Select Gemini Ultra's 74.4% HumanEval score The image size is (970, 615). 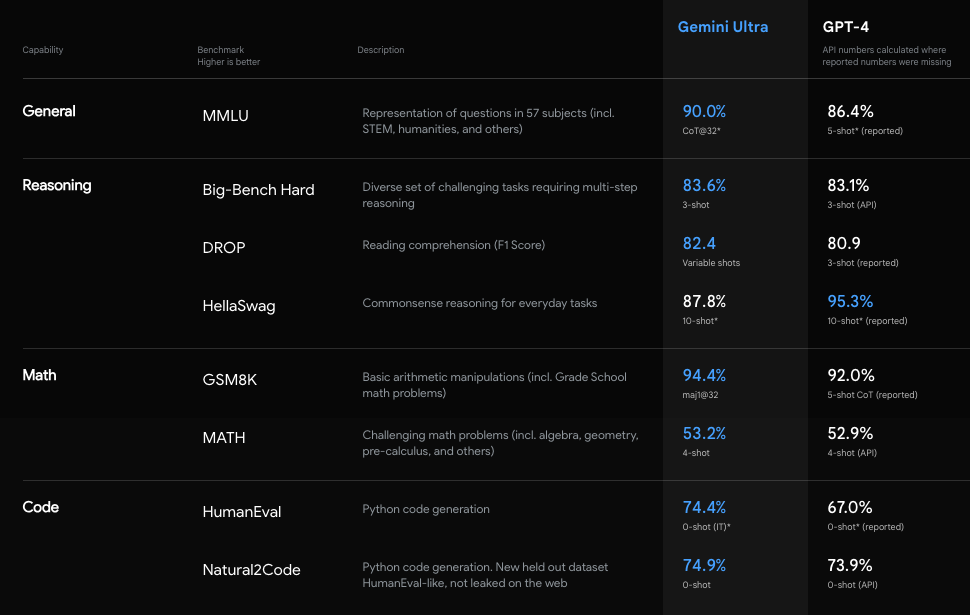(704, 507)
